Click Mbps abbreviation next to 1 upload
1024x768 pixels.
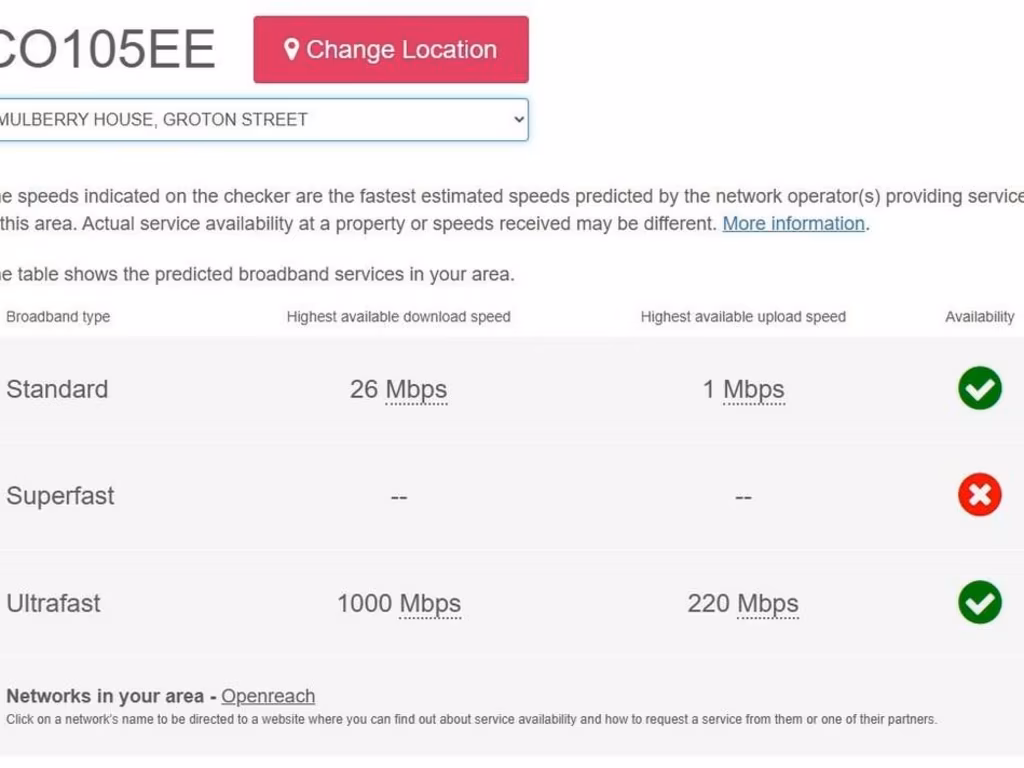tap(754, 389)
